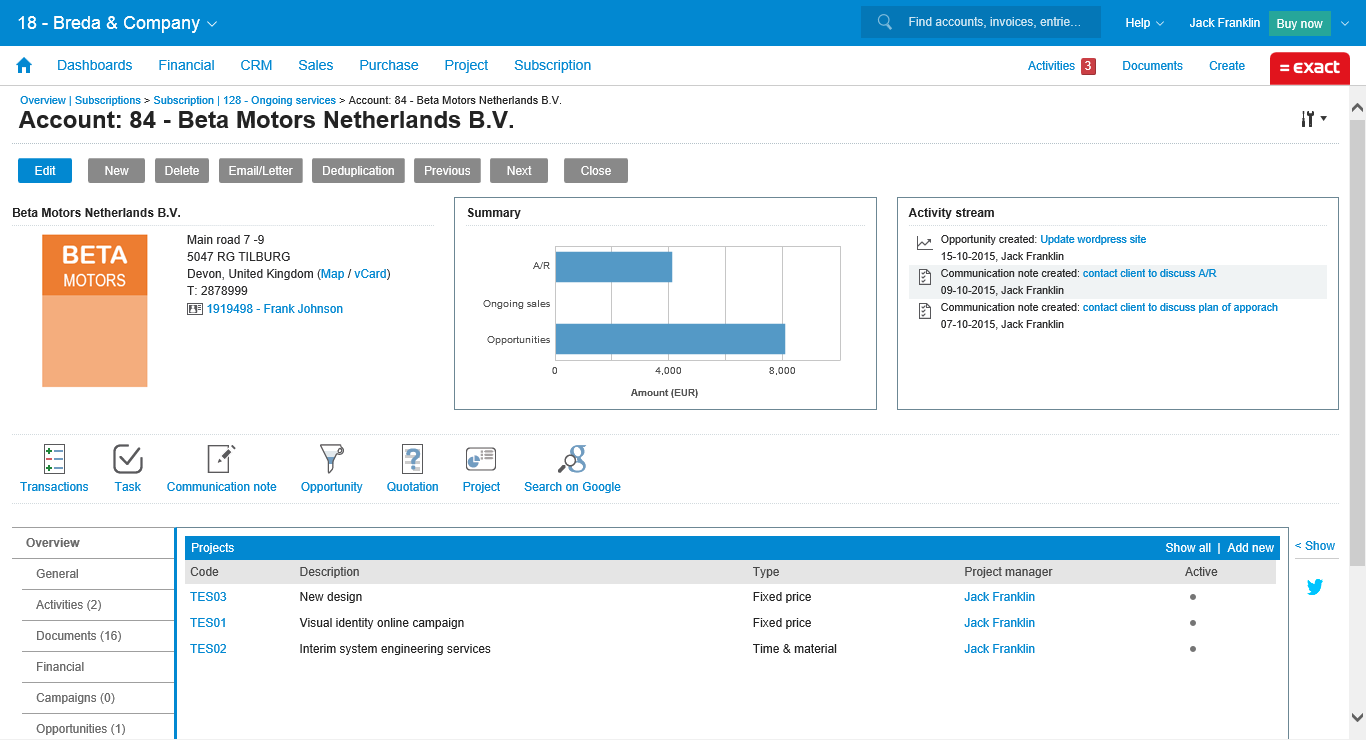
Task: Open the Project icon shortcut
Action: (481, 459)
